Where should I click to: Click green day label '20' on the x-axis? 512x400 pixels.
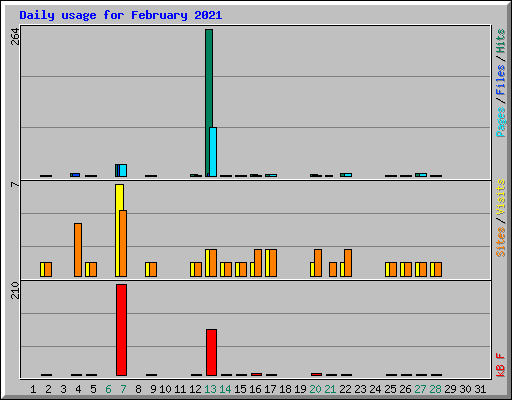tap(315, 389)
